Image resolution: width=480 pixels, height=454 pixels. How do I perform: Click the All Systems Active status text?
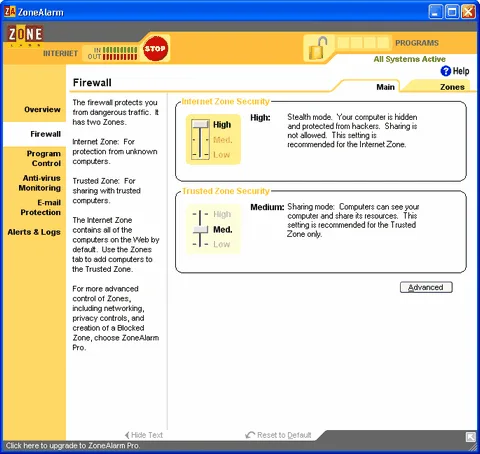[409, 59]
